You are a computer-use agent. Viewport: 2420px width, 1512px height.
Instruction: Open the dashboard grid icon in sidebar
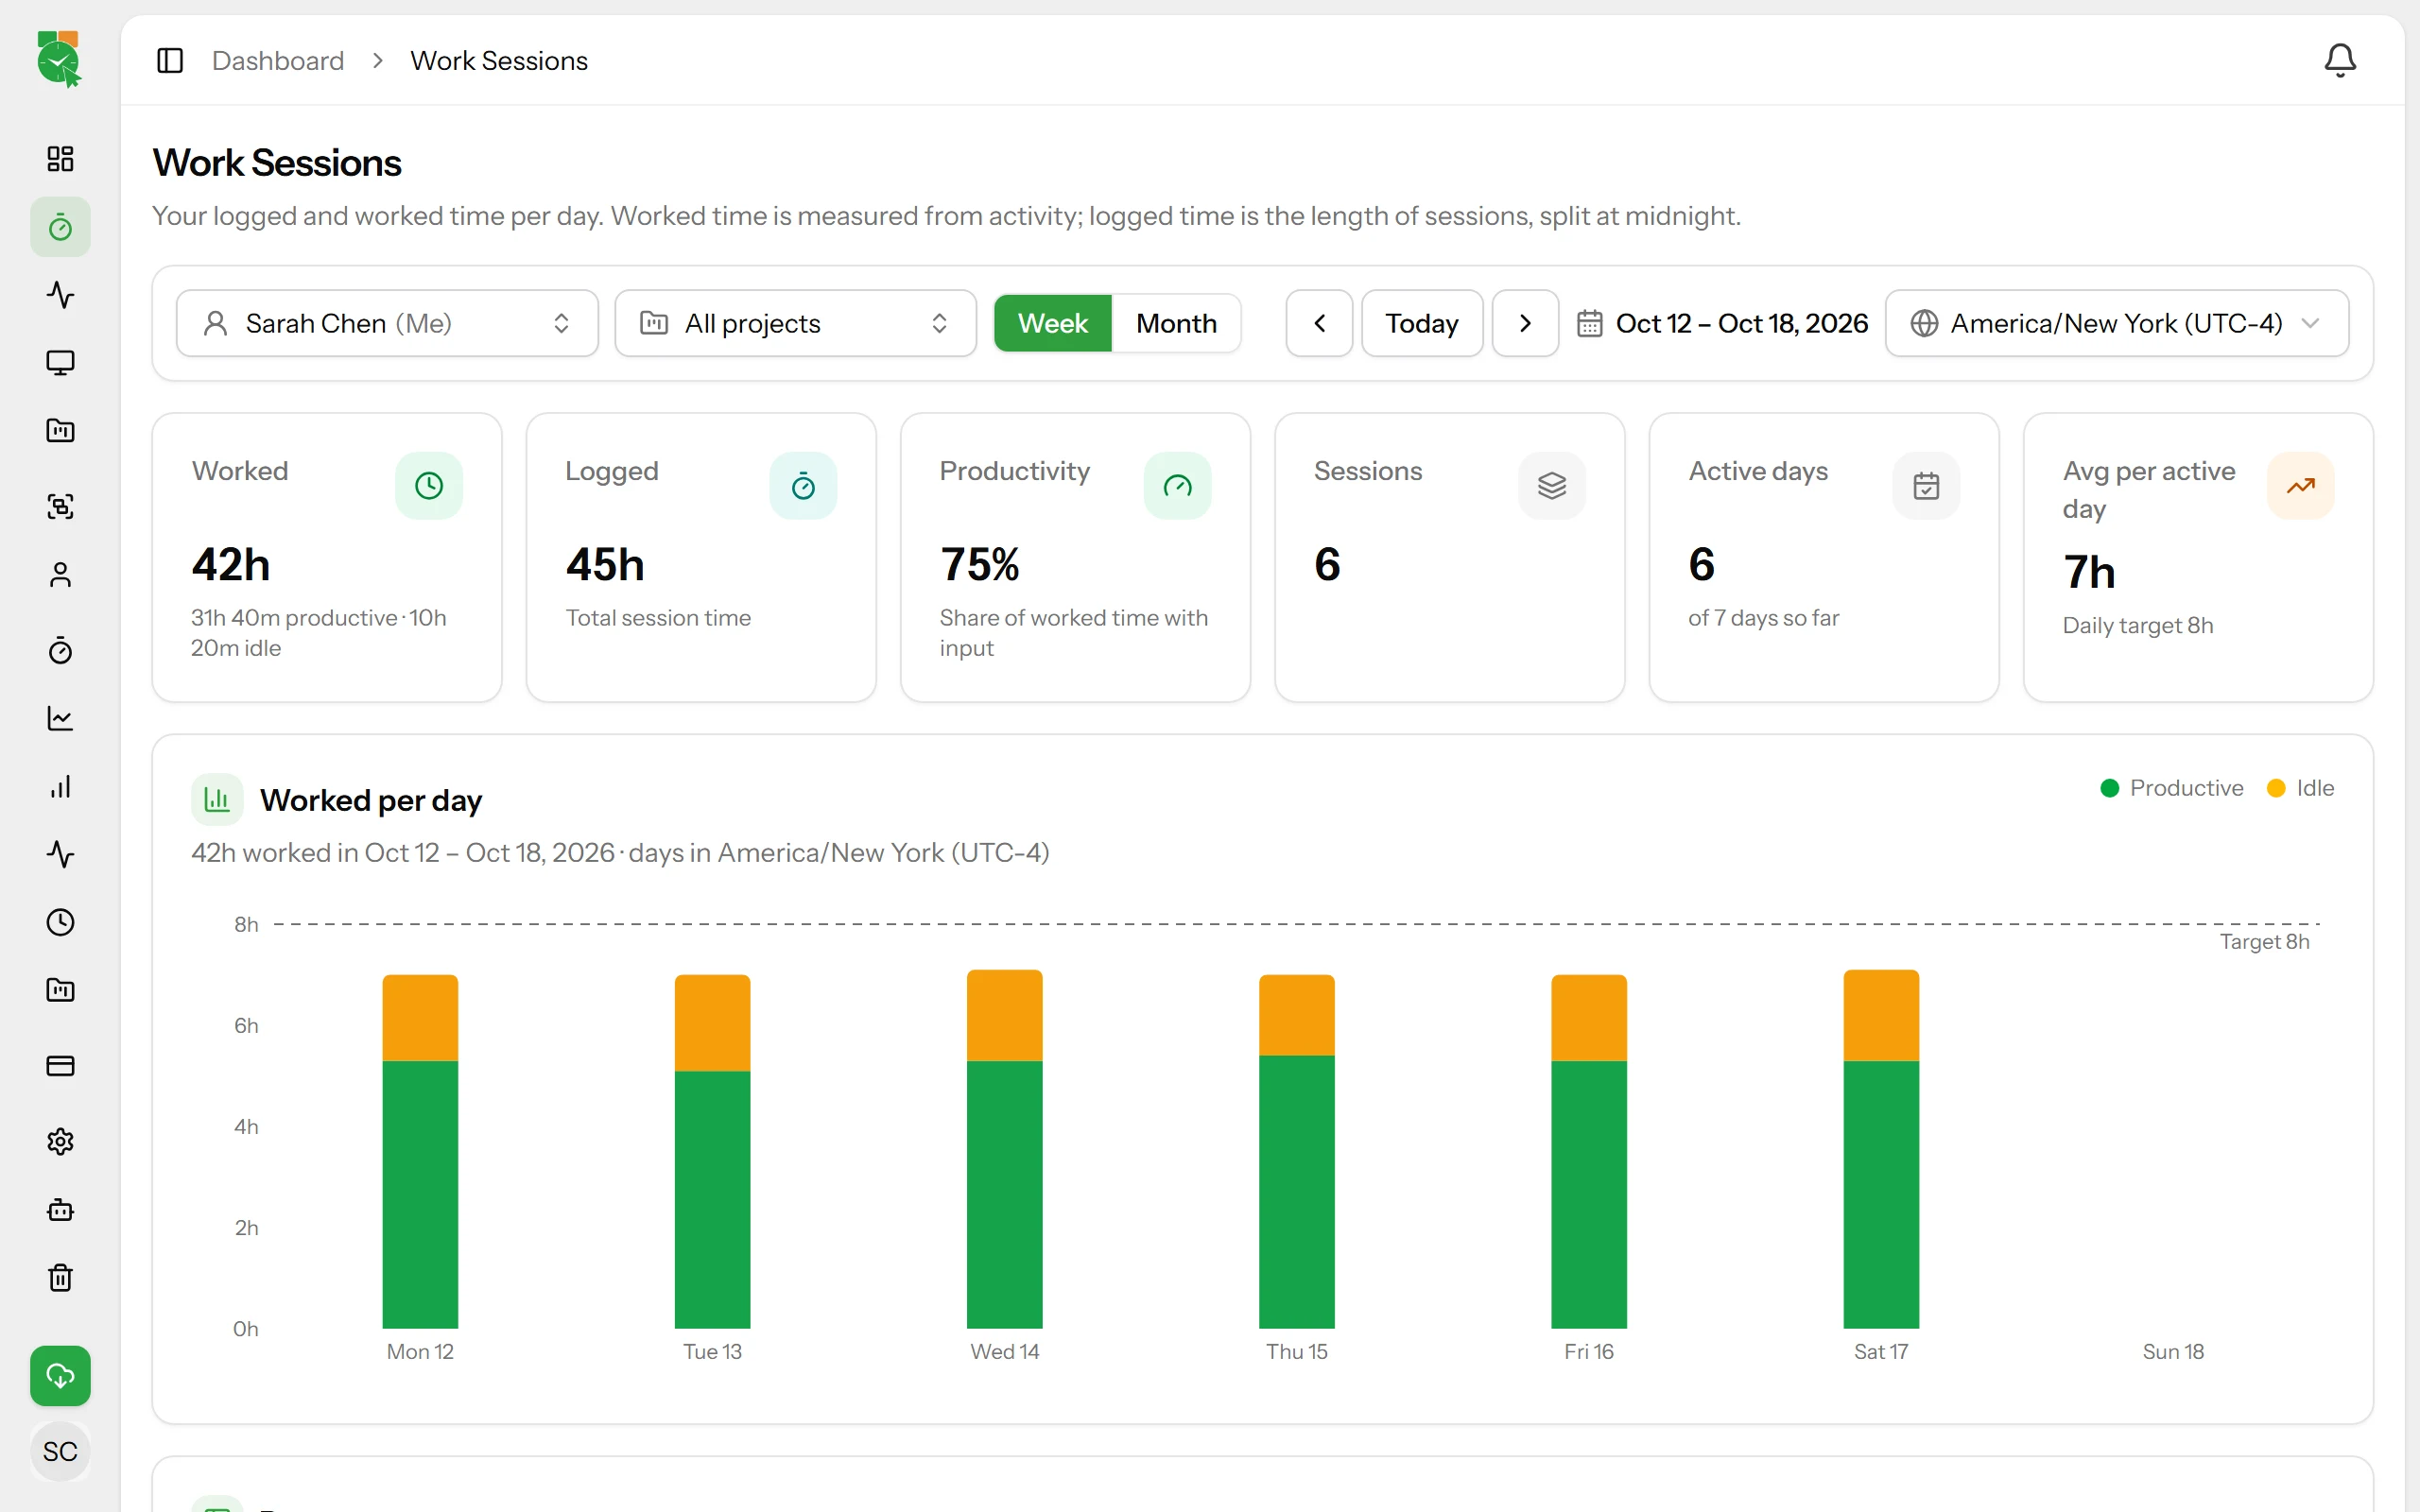60,158
